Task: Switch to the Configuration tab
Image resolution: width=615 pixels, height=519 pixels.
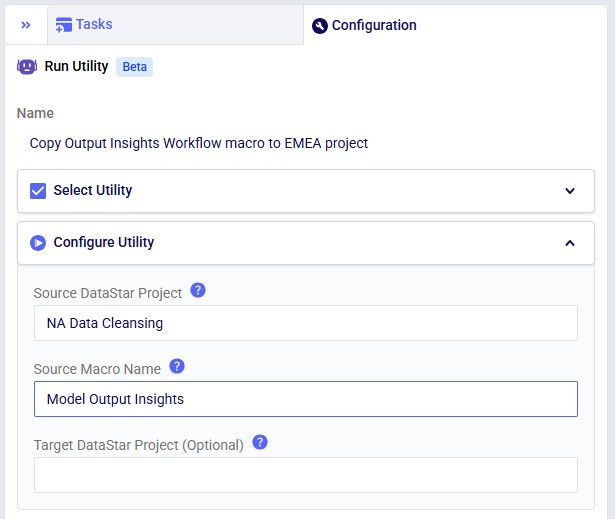Action: 374,26
